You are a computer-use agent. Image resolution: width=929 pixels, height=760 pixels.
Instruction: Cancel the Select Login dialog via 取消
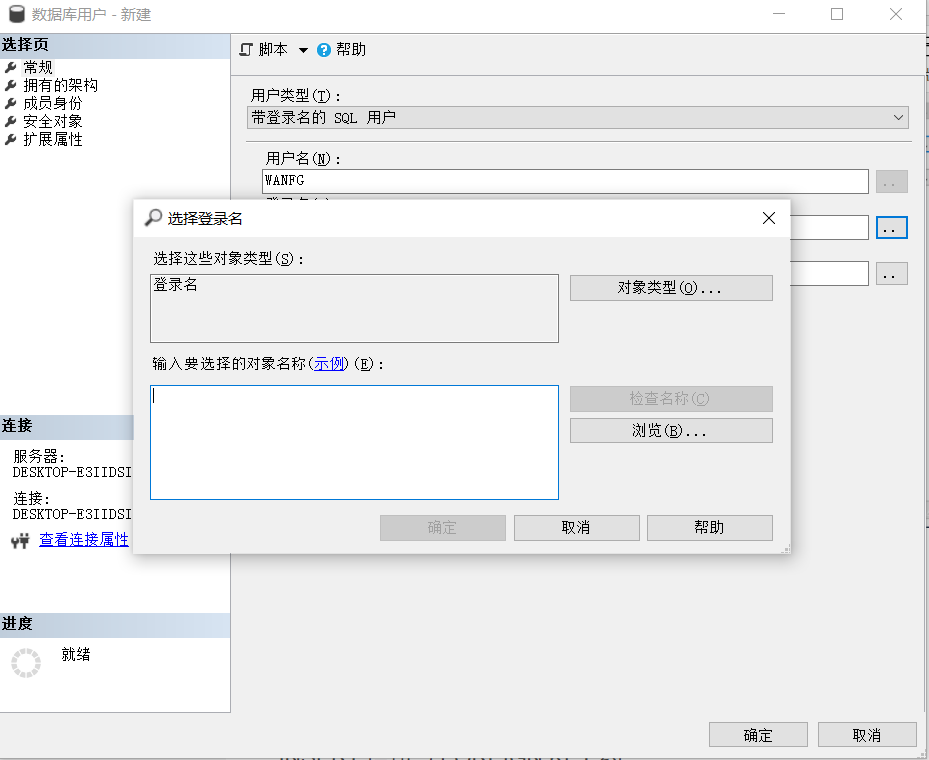[x=576, y=527]
